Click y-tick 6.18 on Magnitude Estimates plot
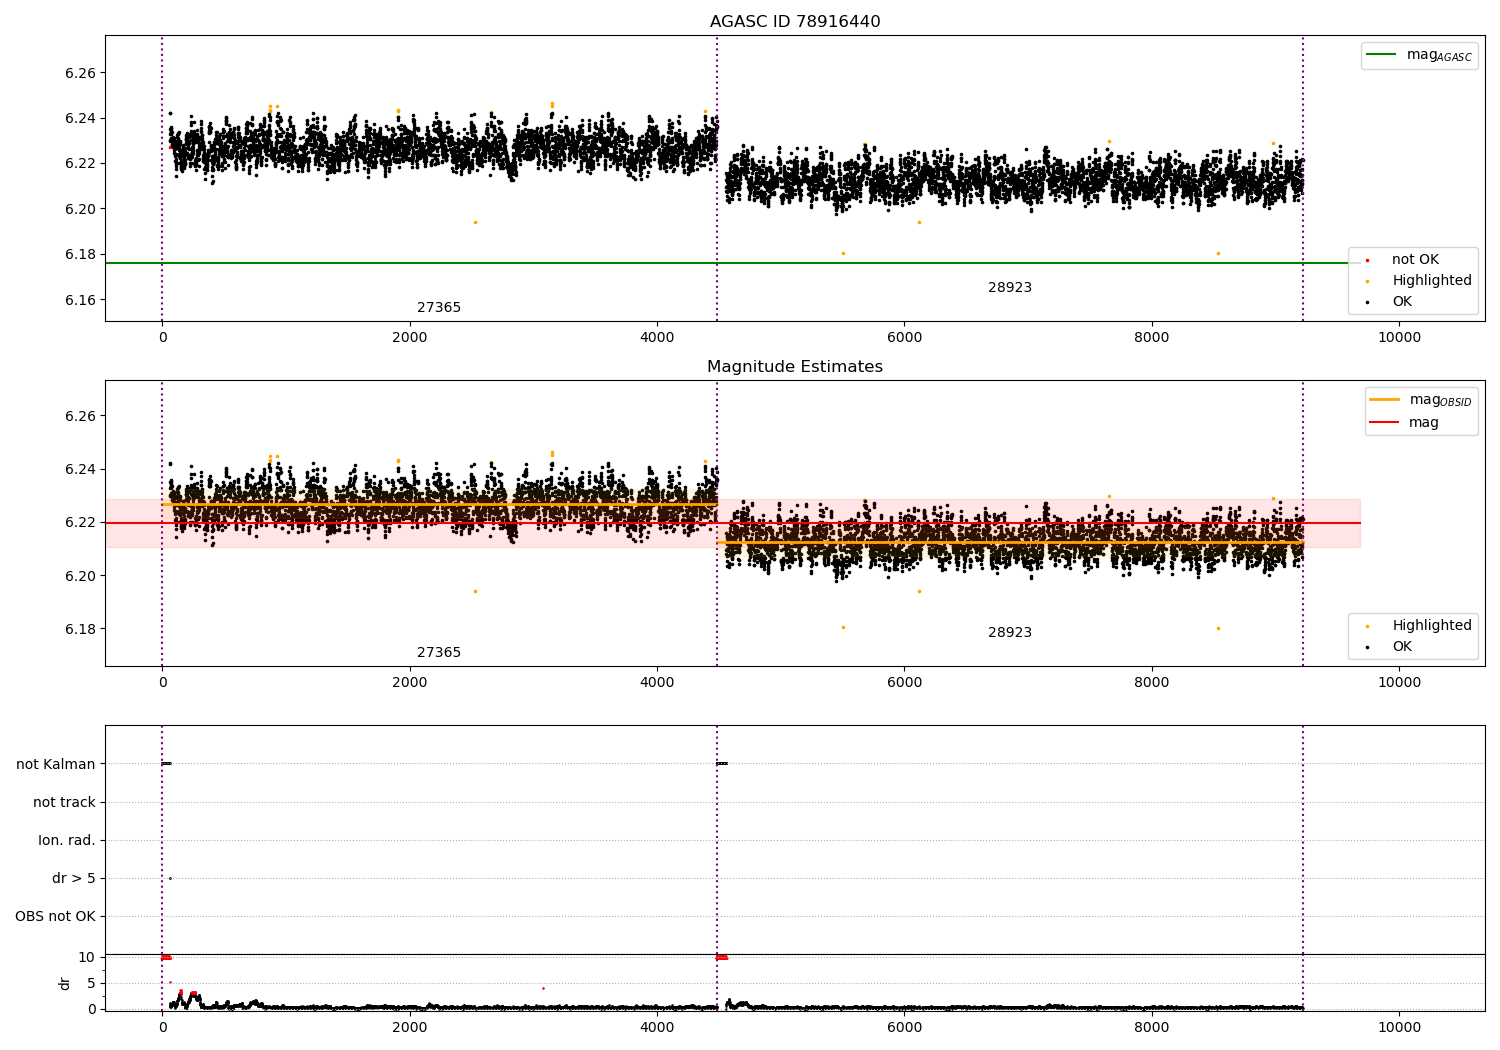 (80, 629)
